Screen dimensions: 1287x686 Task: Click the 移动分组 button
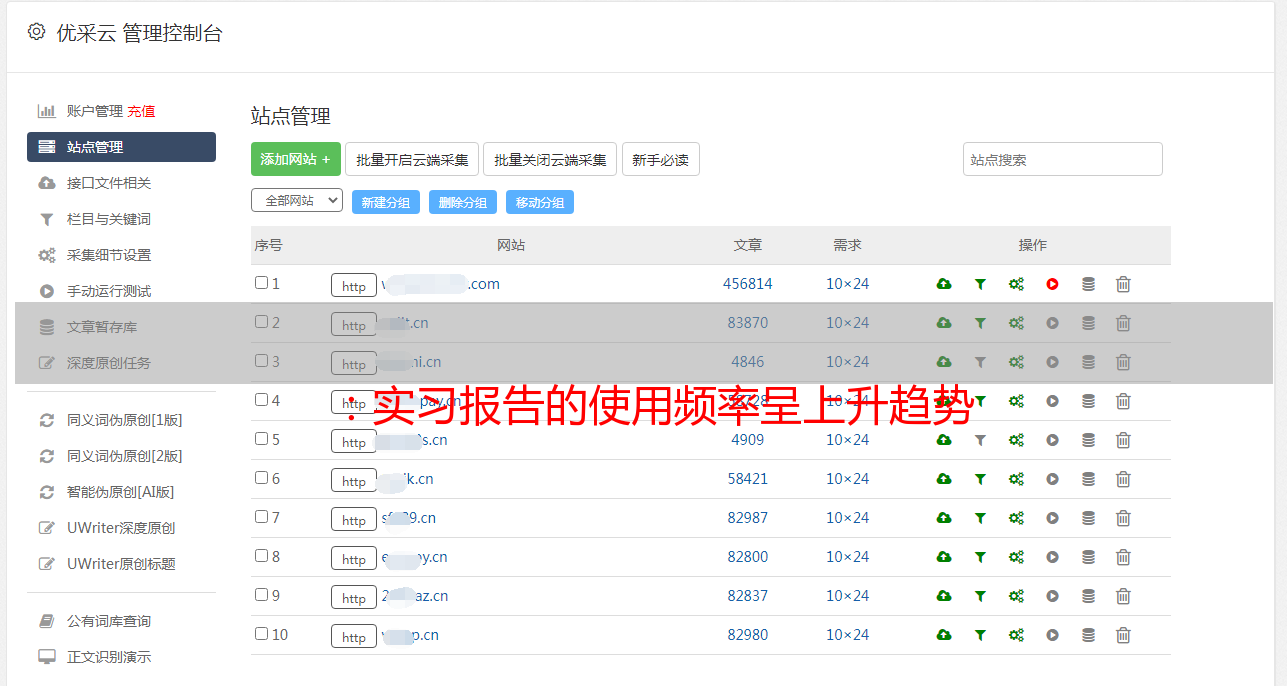tap(540, 202)
